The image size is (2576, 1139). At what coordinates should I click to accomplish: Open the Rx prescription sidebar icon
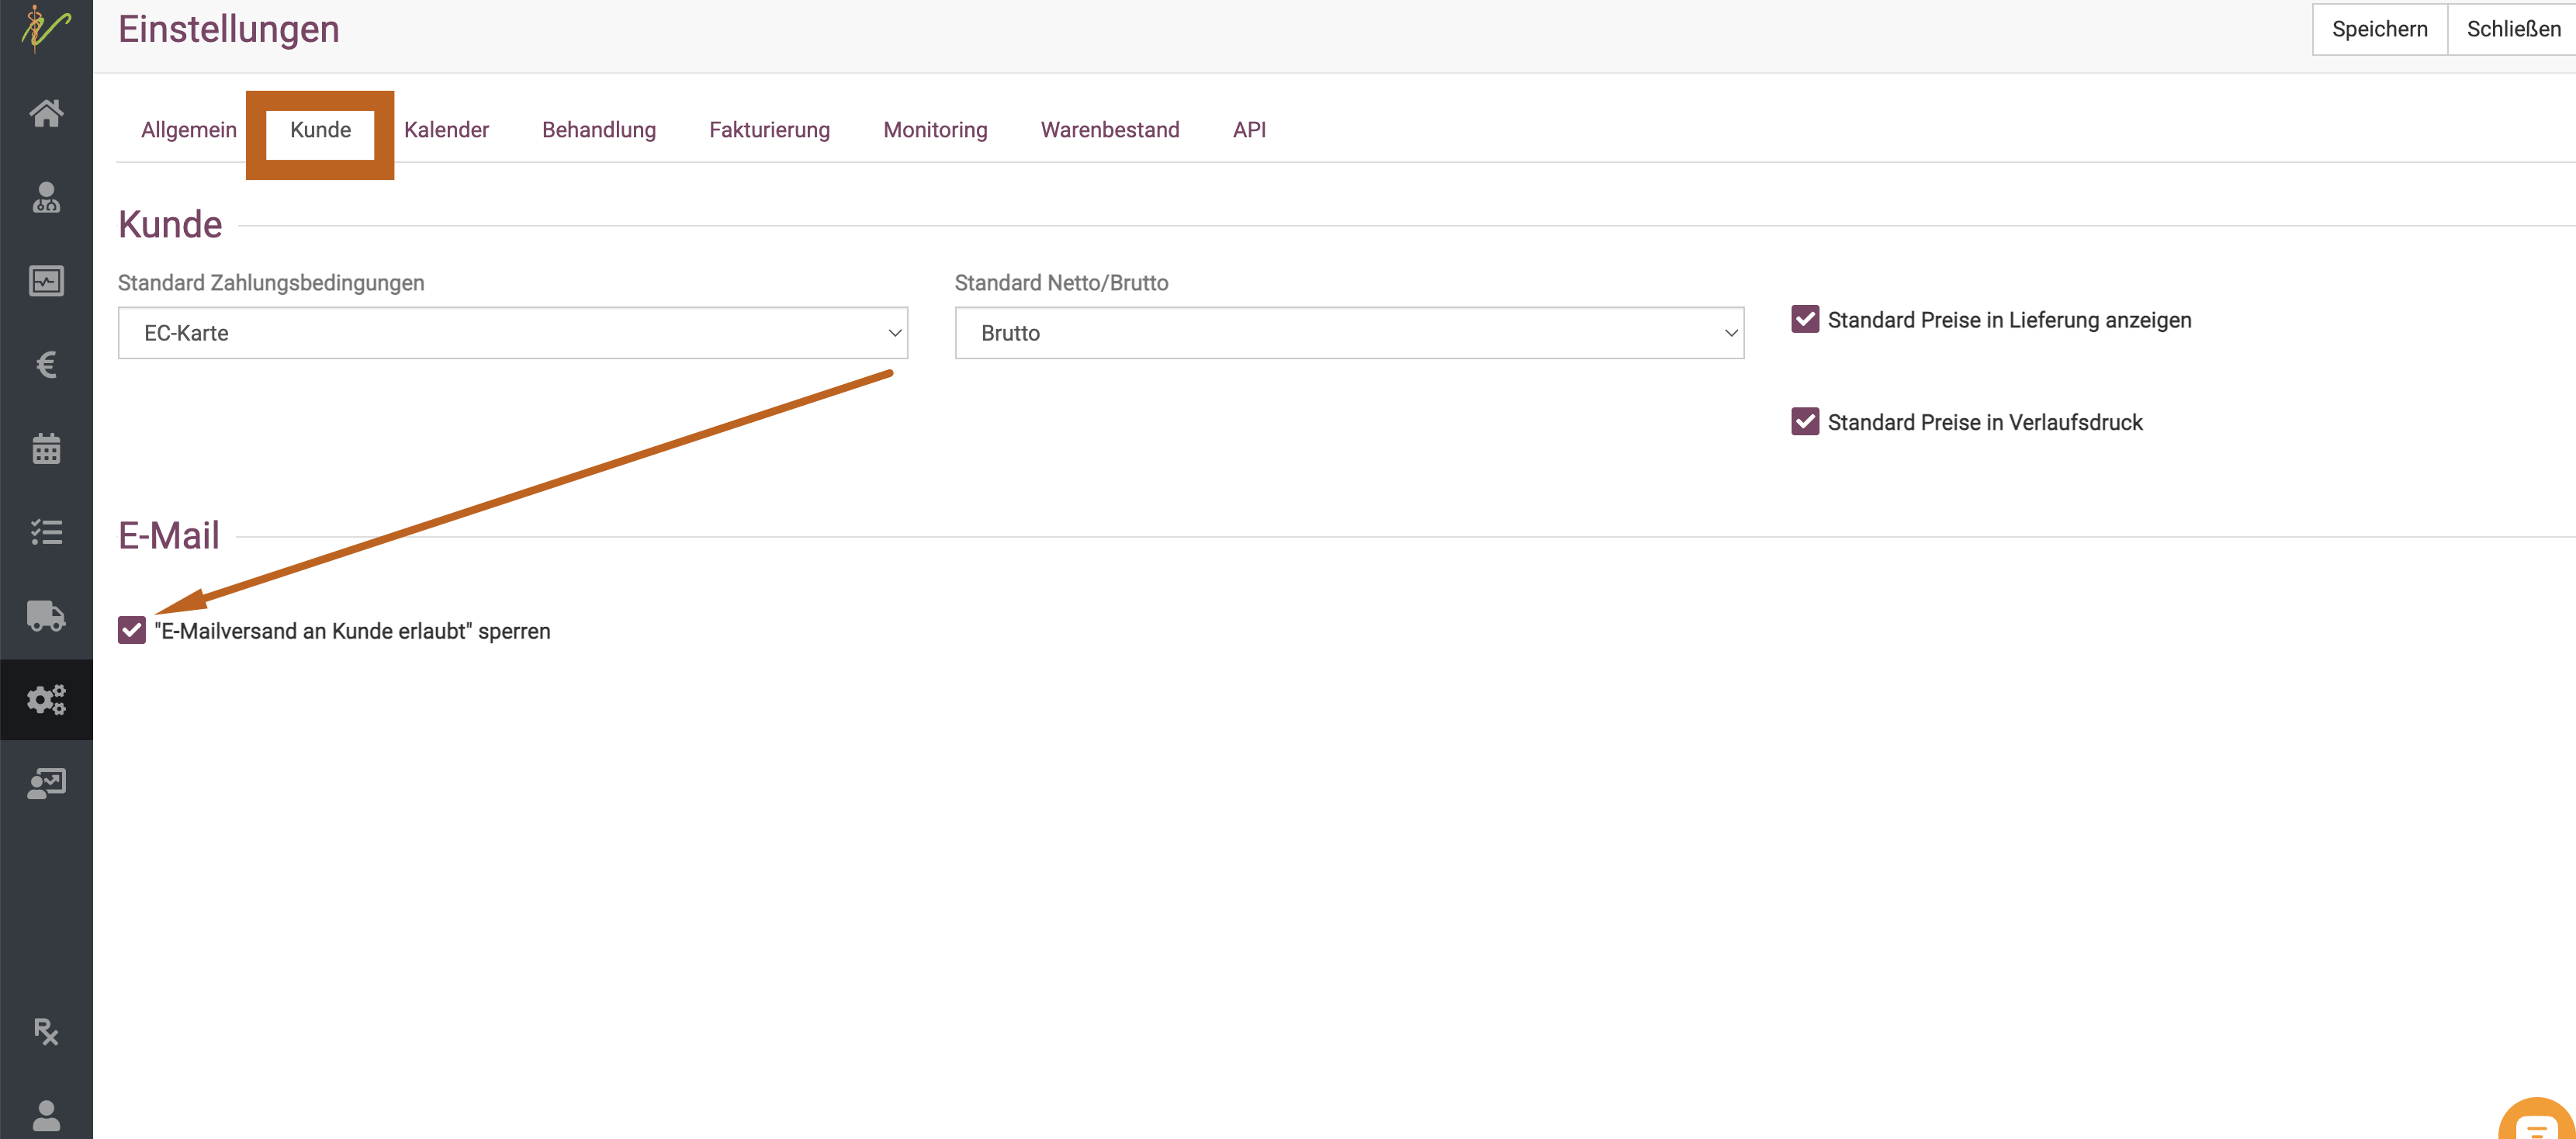point(46,1031)
